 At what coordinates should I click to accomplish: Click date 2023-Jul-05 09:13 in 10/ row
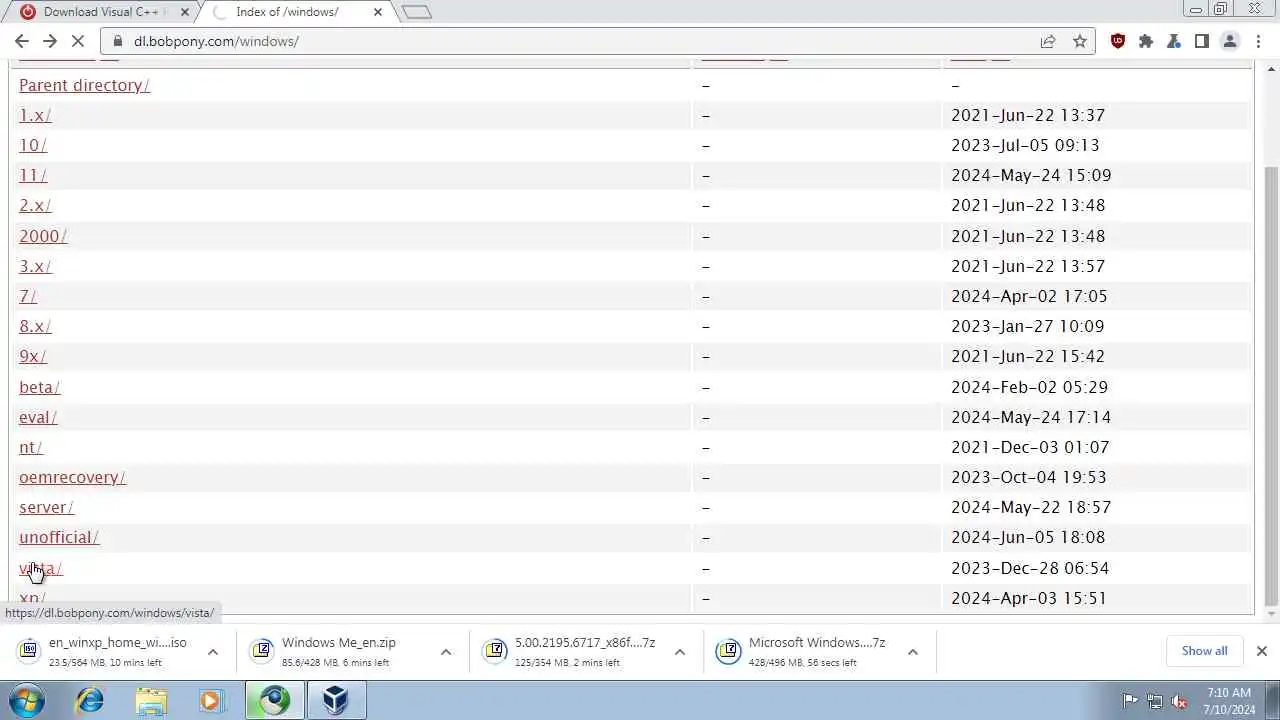click(x=1025, y=145)
